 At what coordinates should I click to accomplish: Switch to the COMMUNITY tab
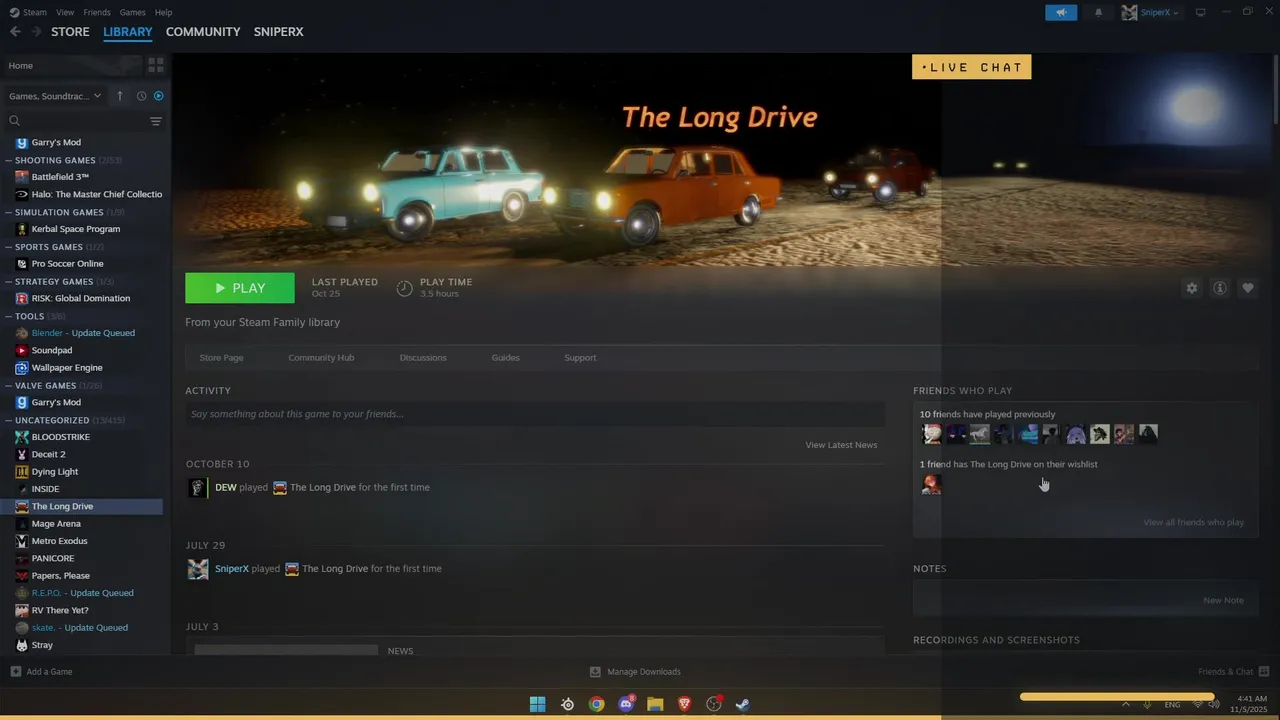203,32
